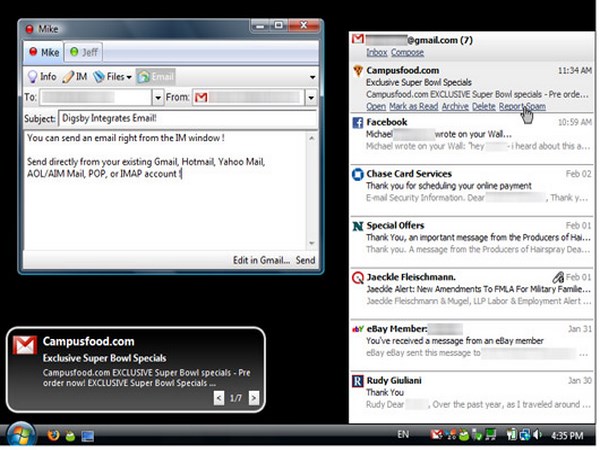
Task: Click the Edit in Gmail link
Action: [261, 260]
